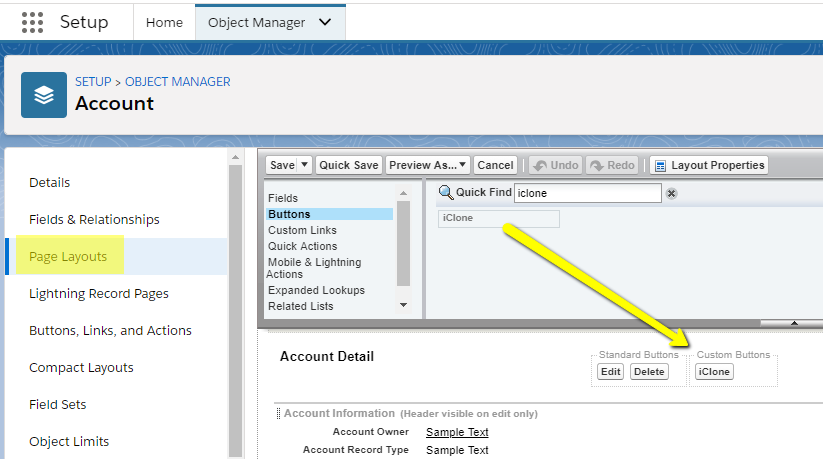Screen dimensions: 823x459
Task: Open the Object Manager tab chevron
Action: [x=325, y=22]
